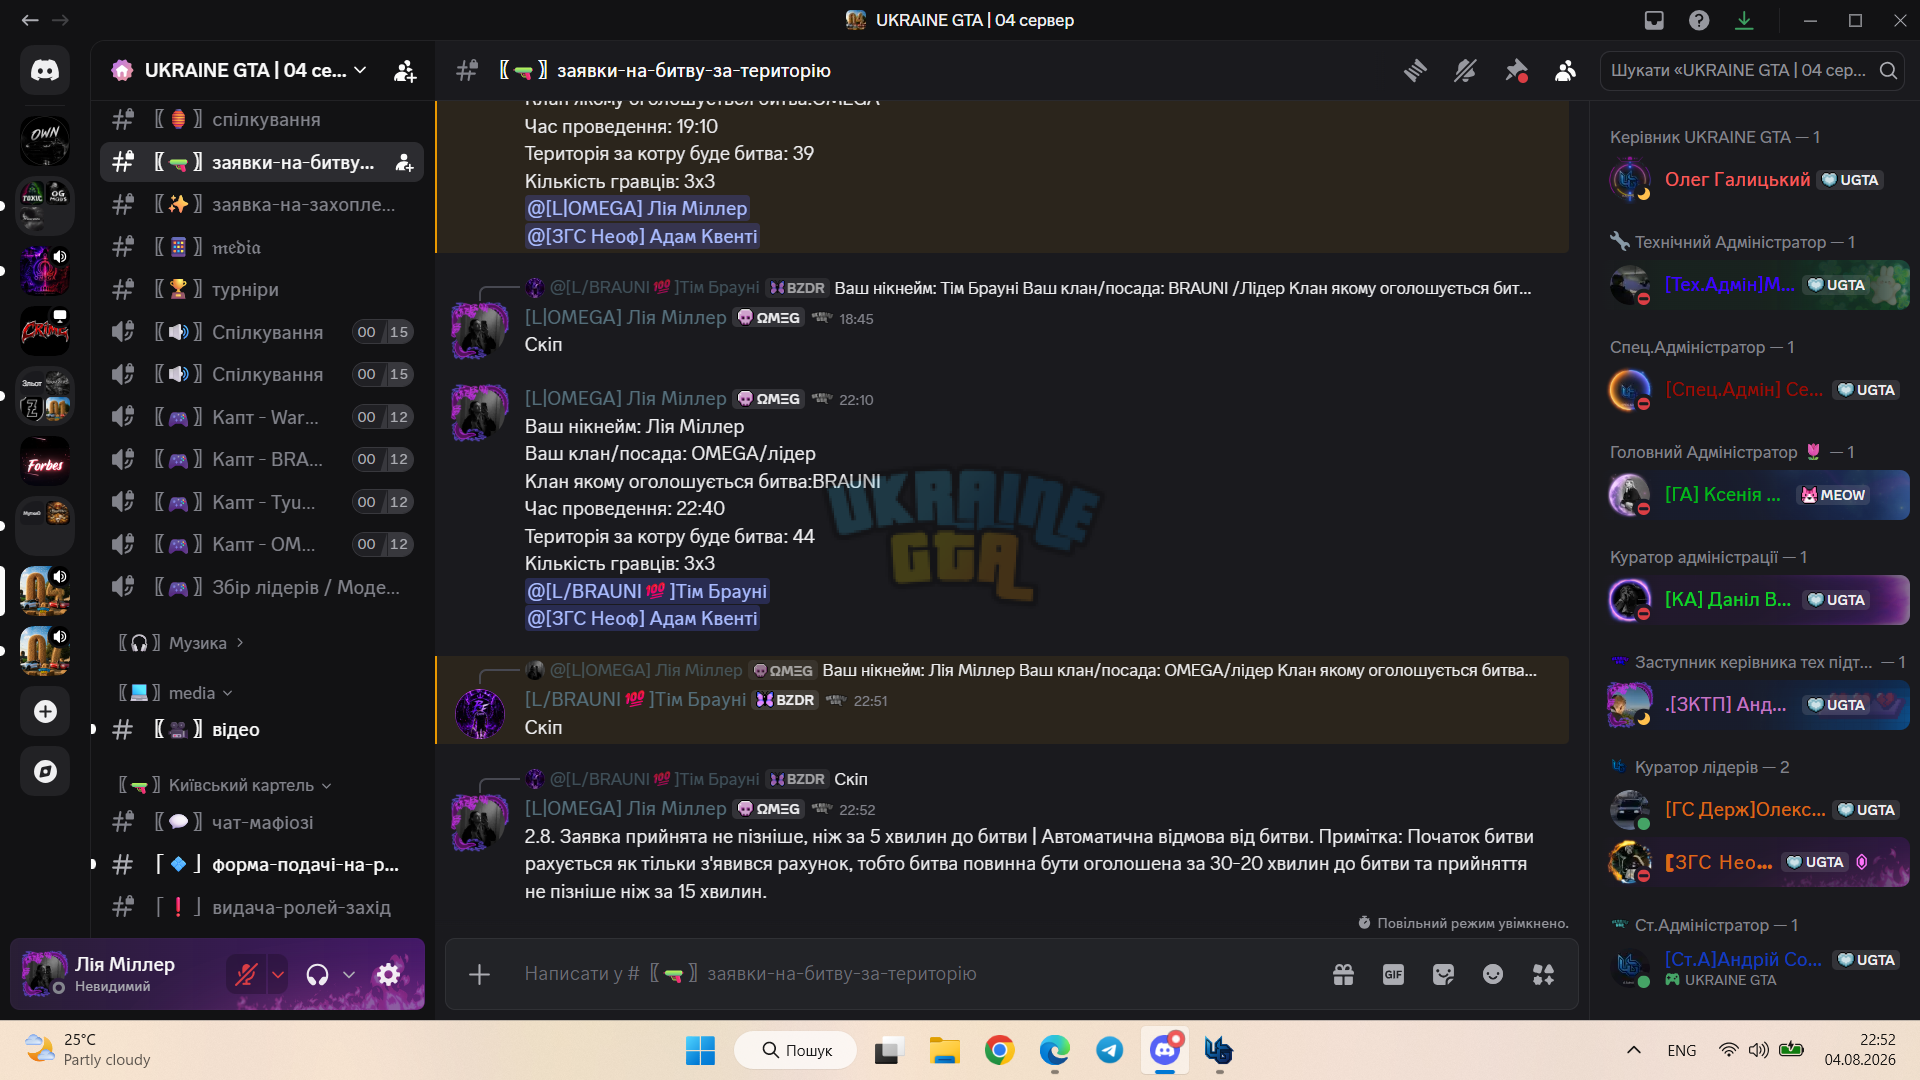Image resolution: width=1920 pixels, height=1080 pixels.
Task: Open Discord inbox
Action: click(x=1654, y=20)
